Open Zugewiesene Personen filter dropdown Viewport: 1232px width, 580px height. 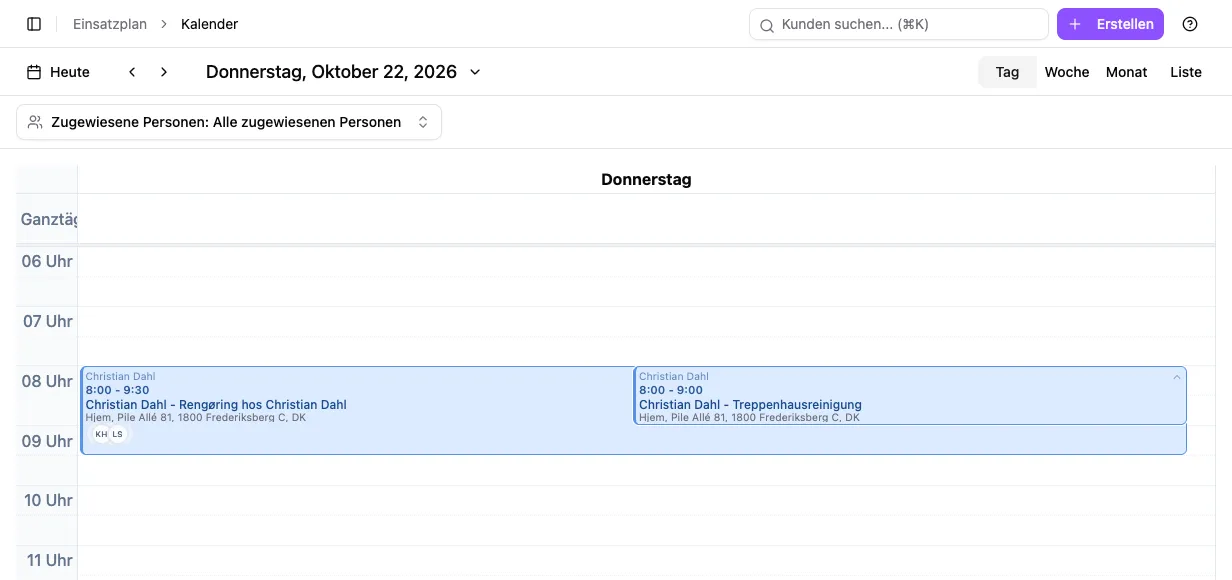229,122
